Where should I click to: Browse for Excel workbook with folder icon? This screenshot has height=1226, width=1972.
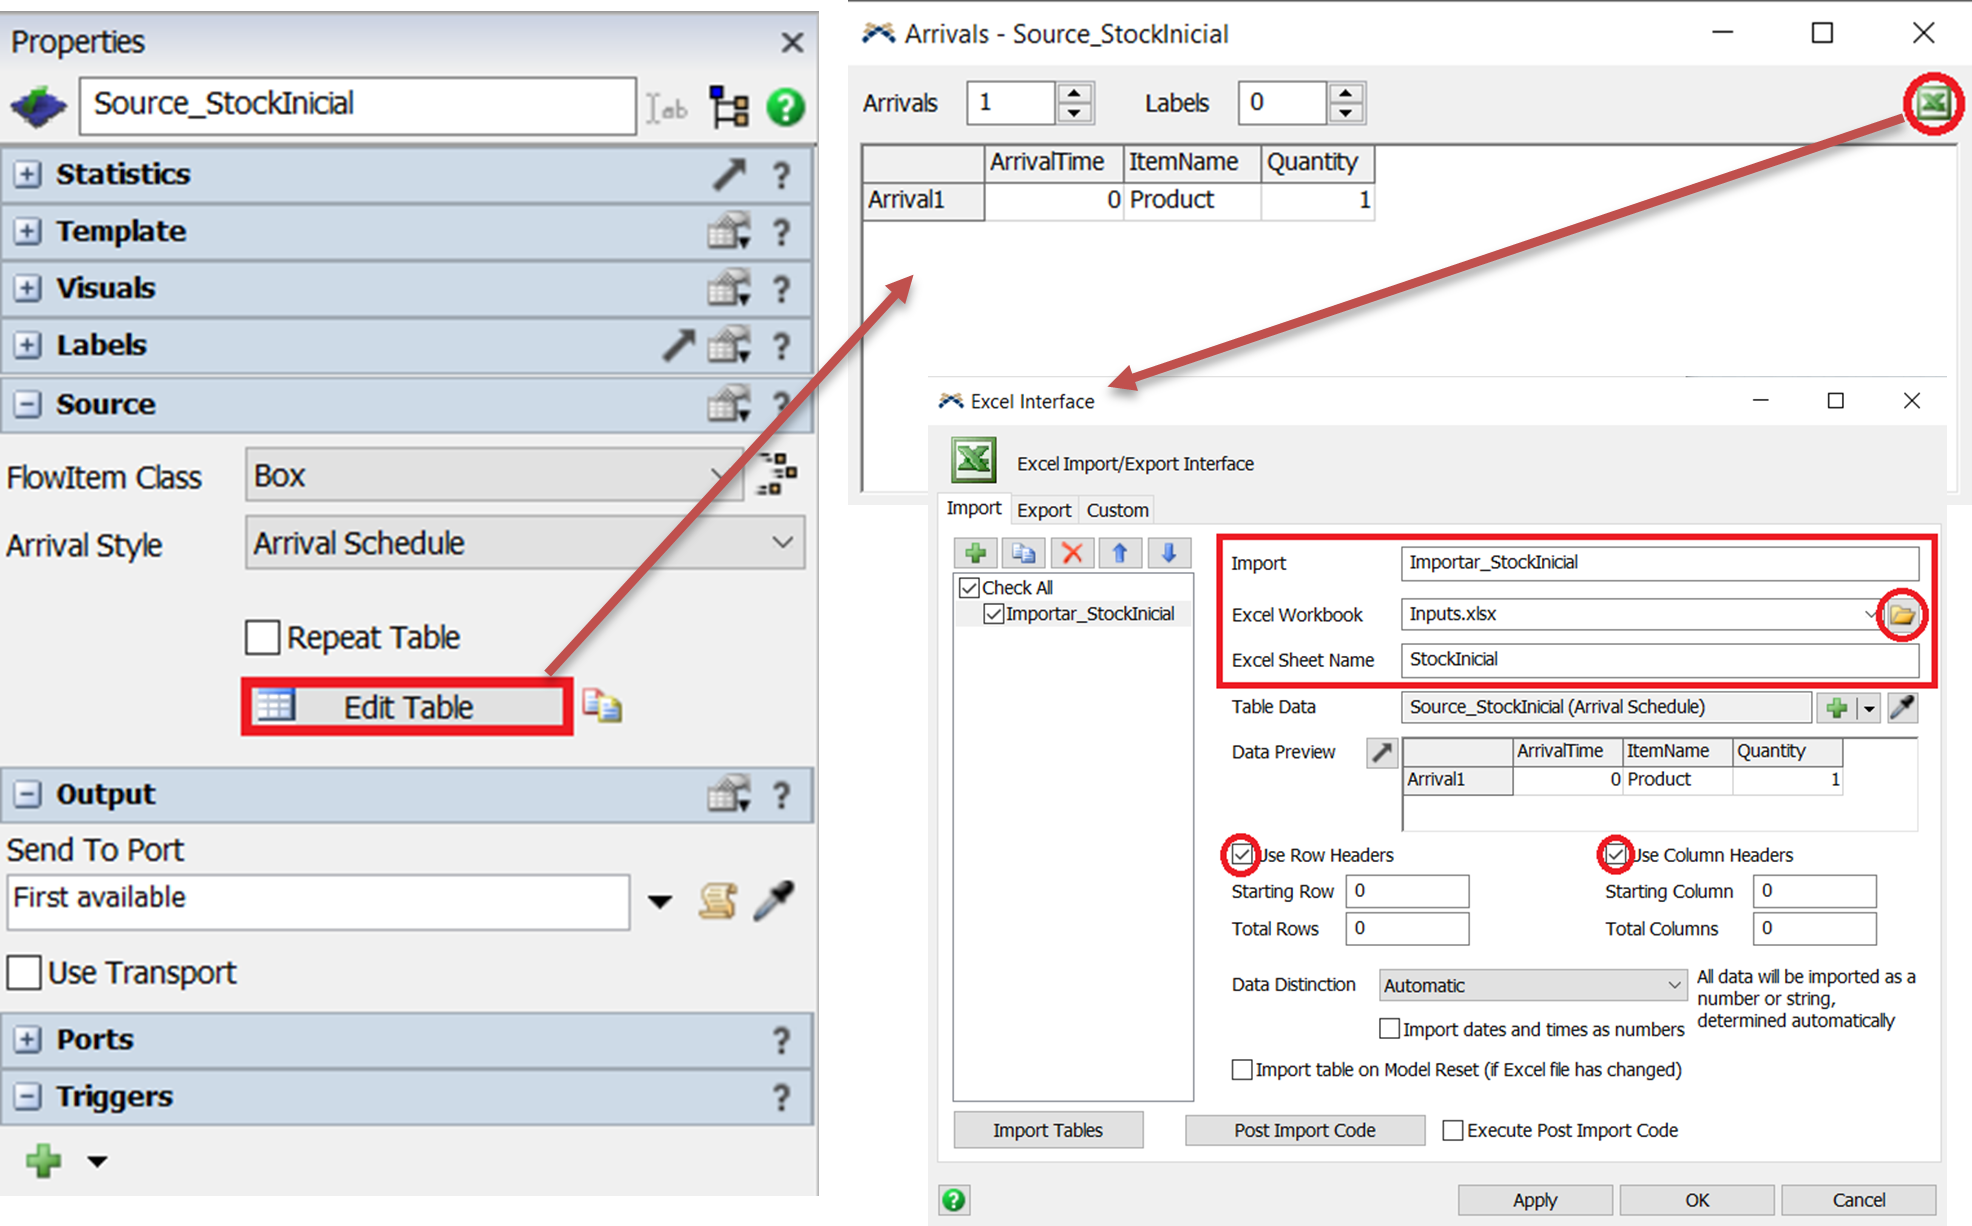[x=1901, y=614]
